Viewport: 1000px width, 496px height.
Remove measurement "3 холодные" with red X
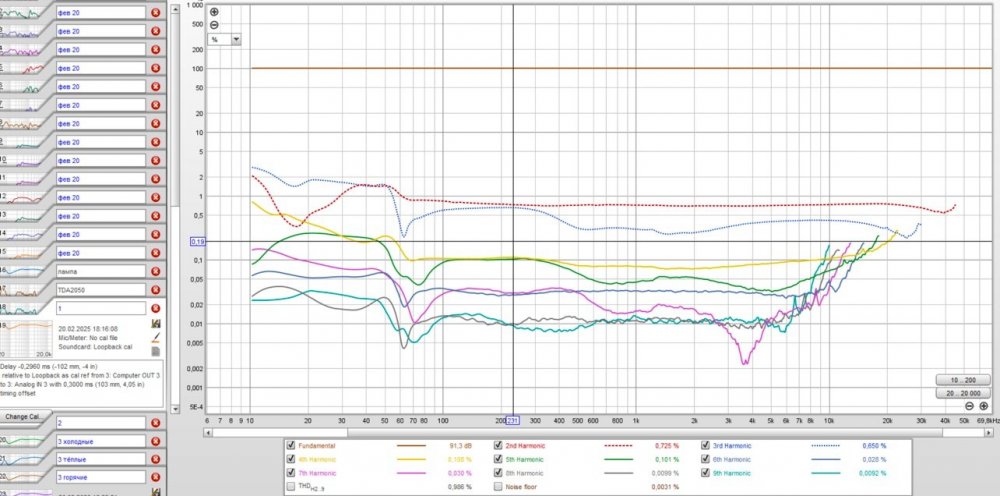pos(155,441)
